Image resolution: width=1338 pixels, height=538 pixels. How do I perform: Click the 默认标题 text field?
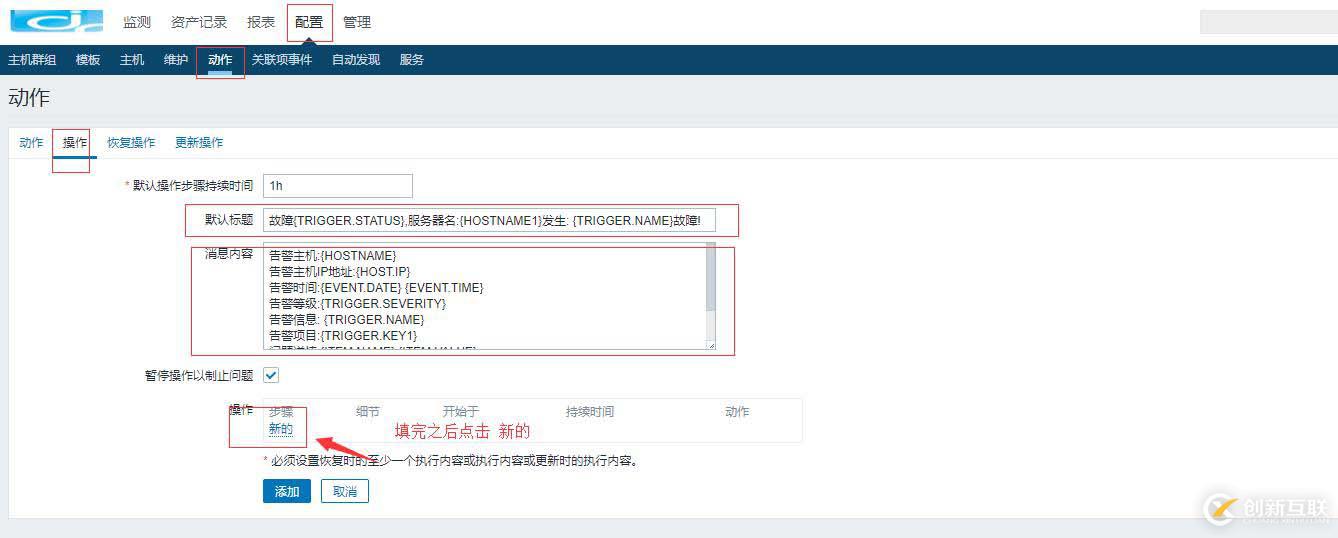click(490, 220)
